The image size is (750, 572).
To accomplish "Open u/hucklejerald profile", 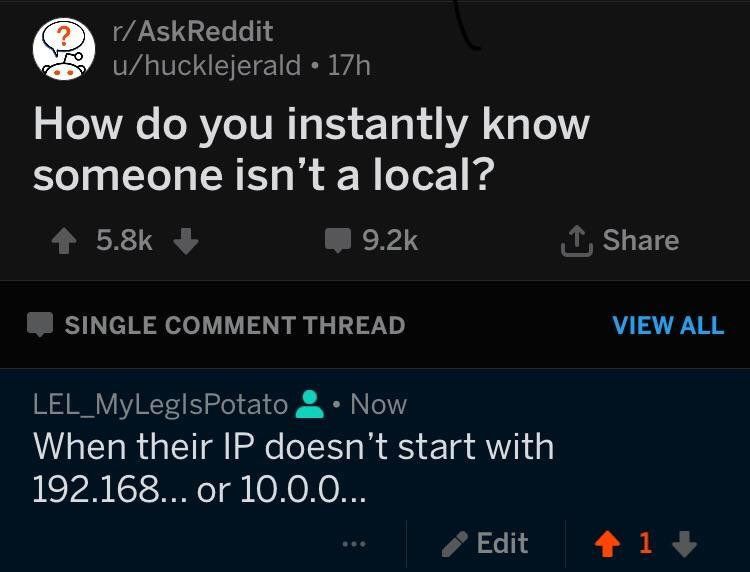I will (x=207, y=65).
